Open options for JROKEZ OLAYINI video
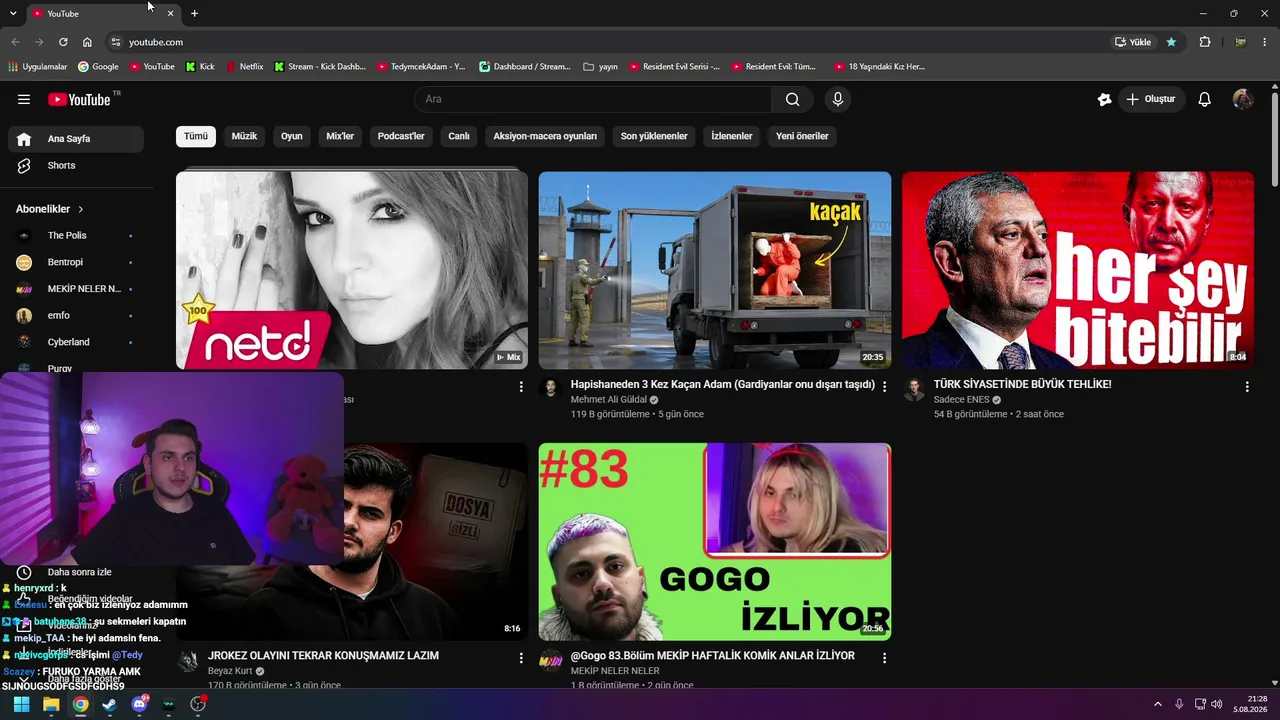The image size is (1280, 720). [521, 658]
